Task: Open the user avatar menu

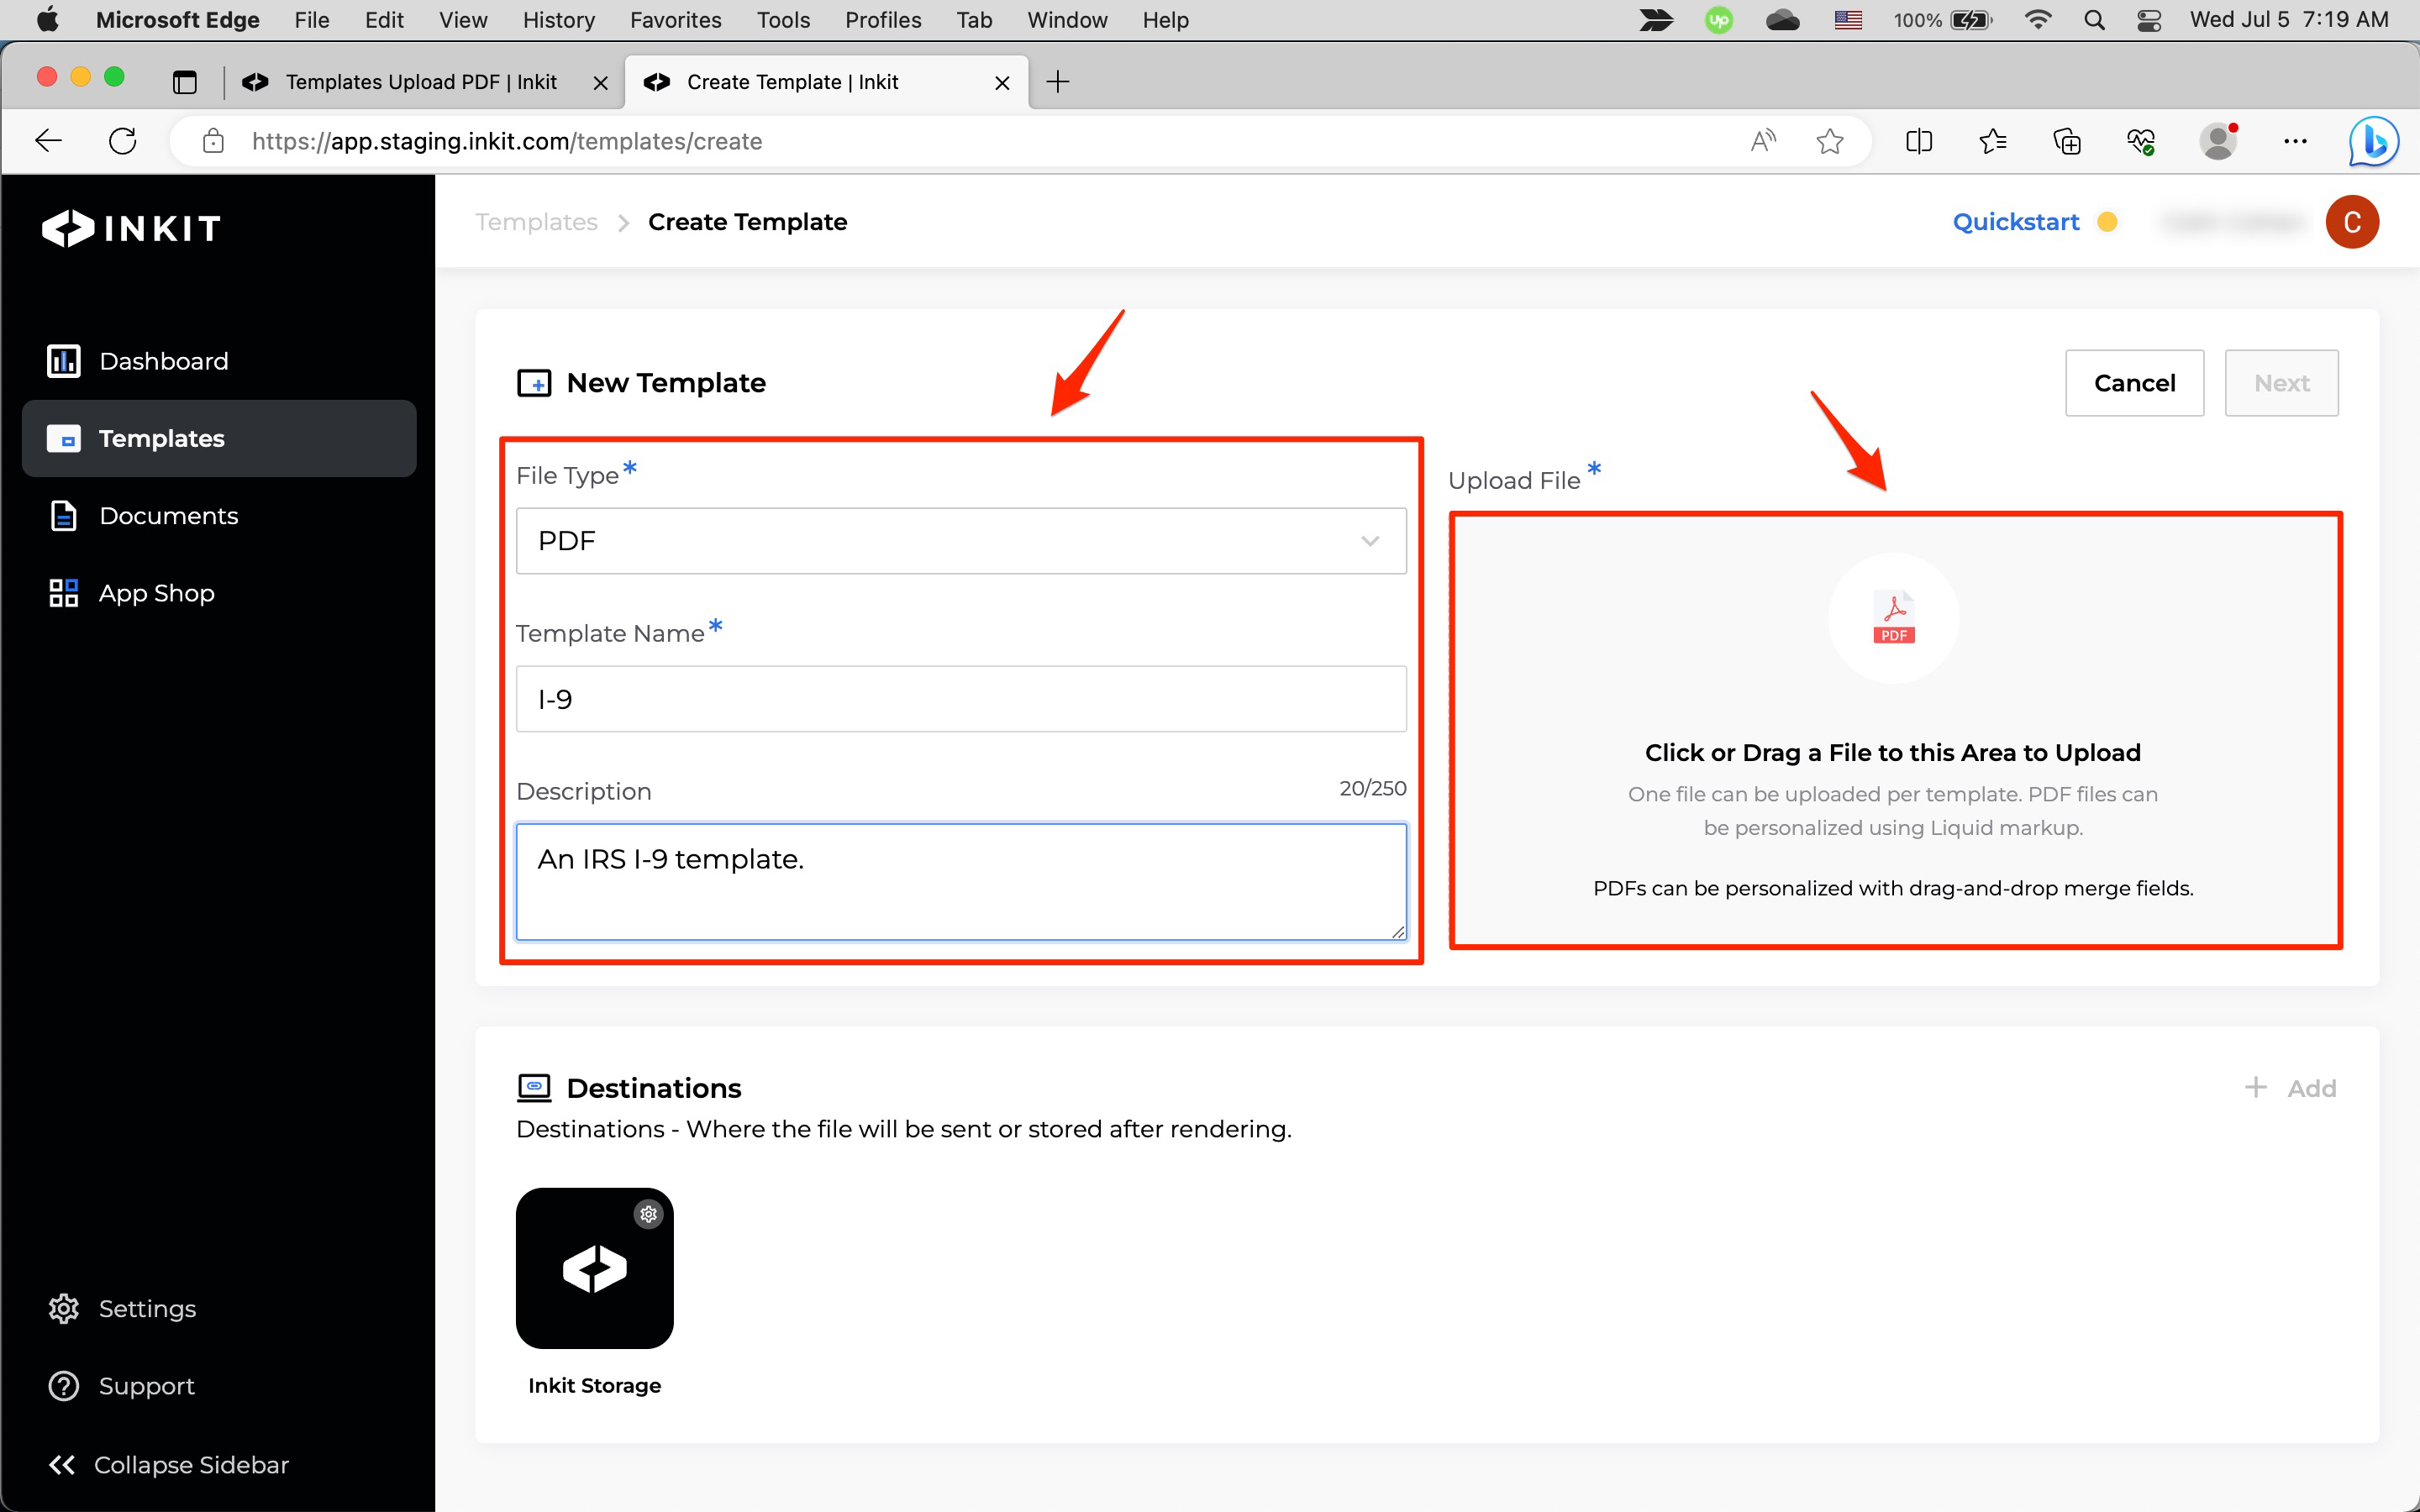Action: click(x=2351, y=222)
